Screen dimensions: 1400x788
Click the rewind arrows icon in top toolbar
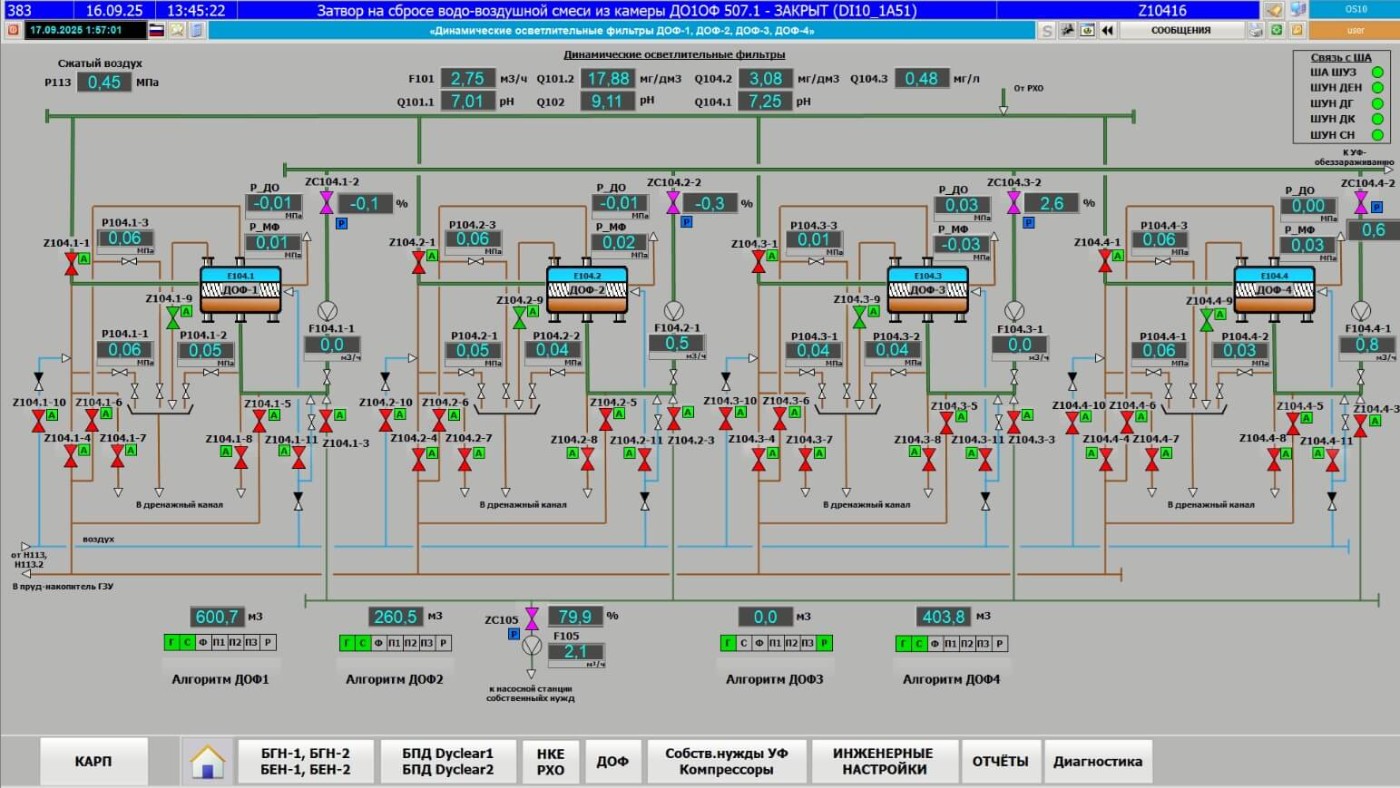pyautogui.click(x=1107, y=30)
